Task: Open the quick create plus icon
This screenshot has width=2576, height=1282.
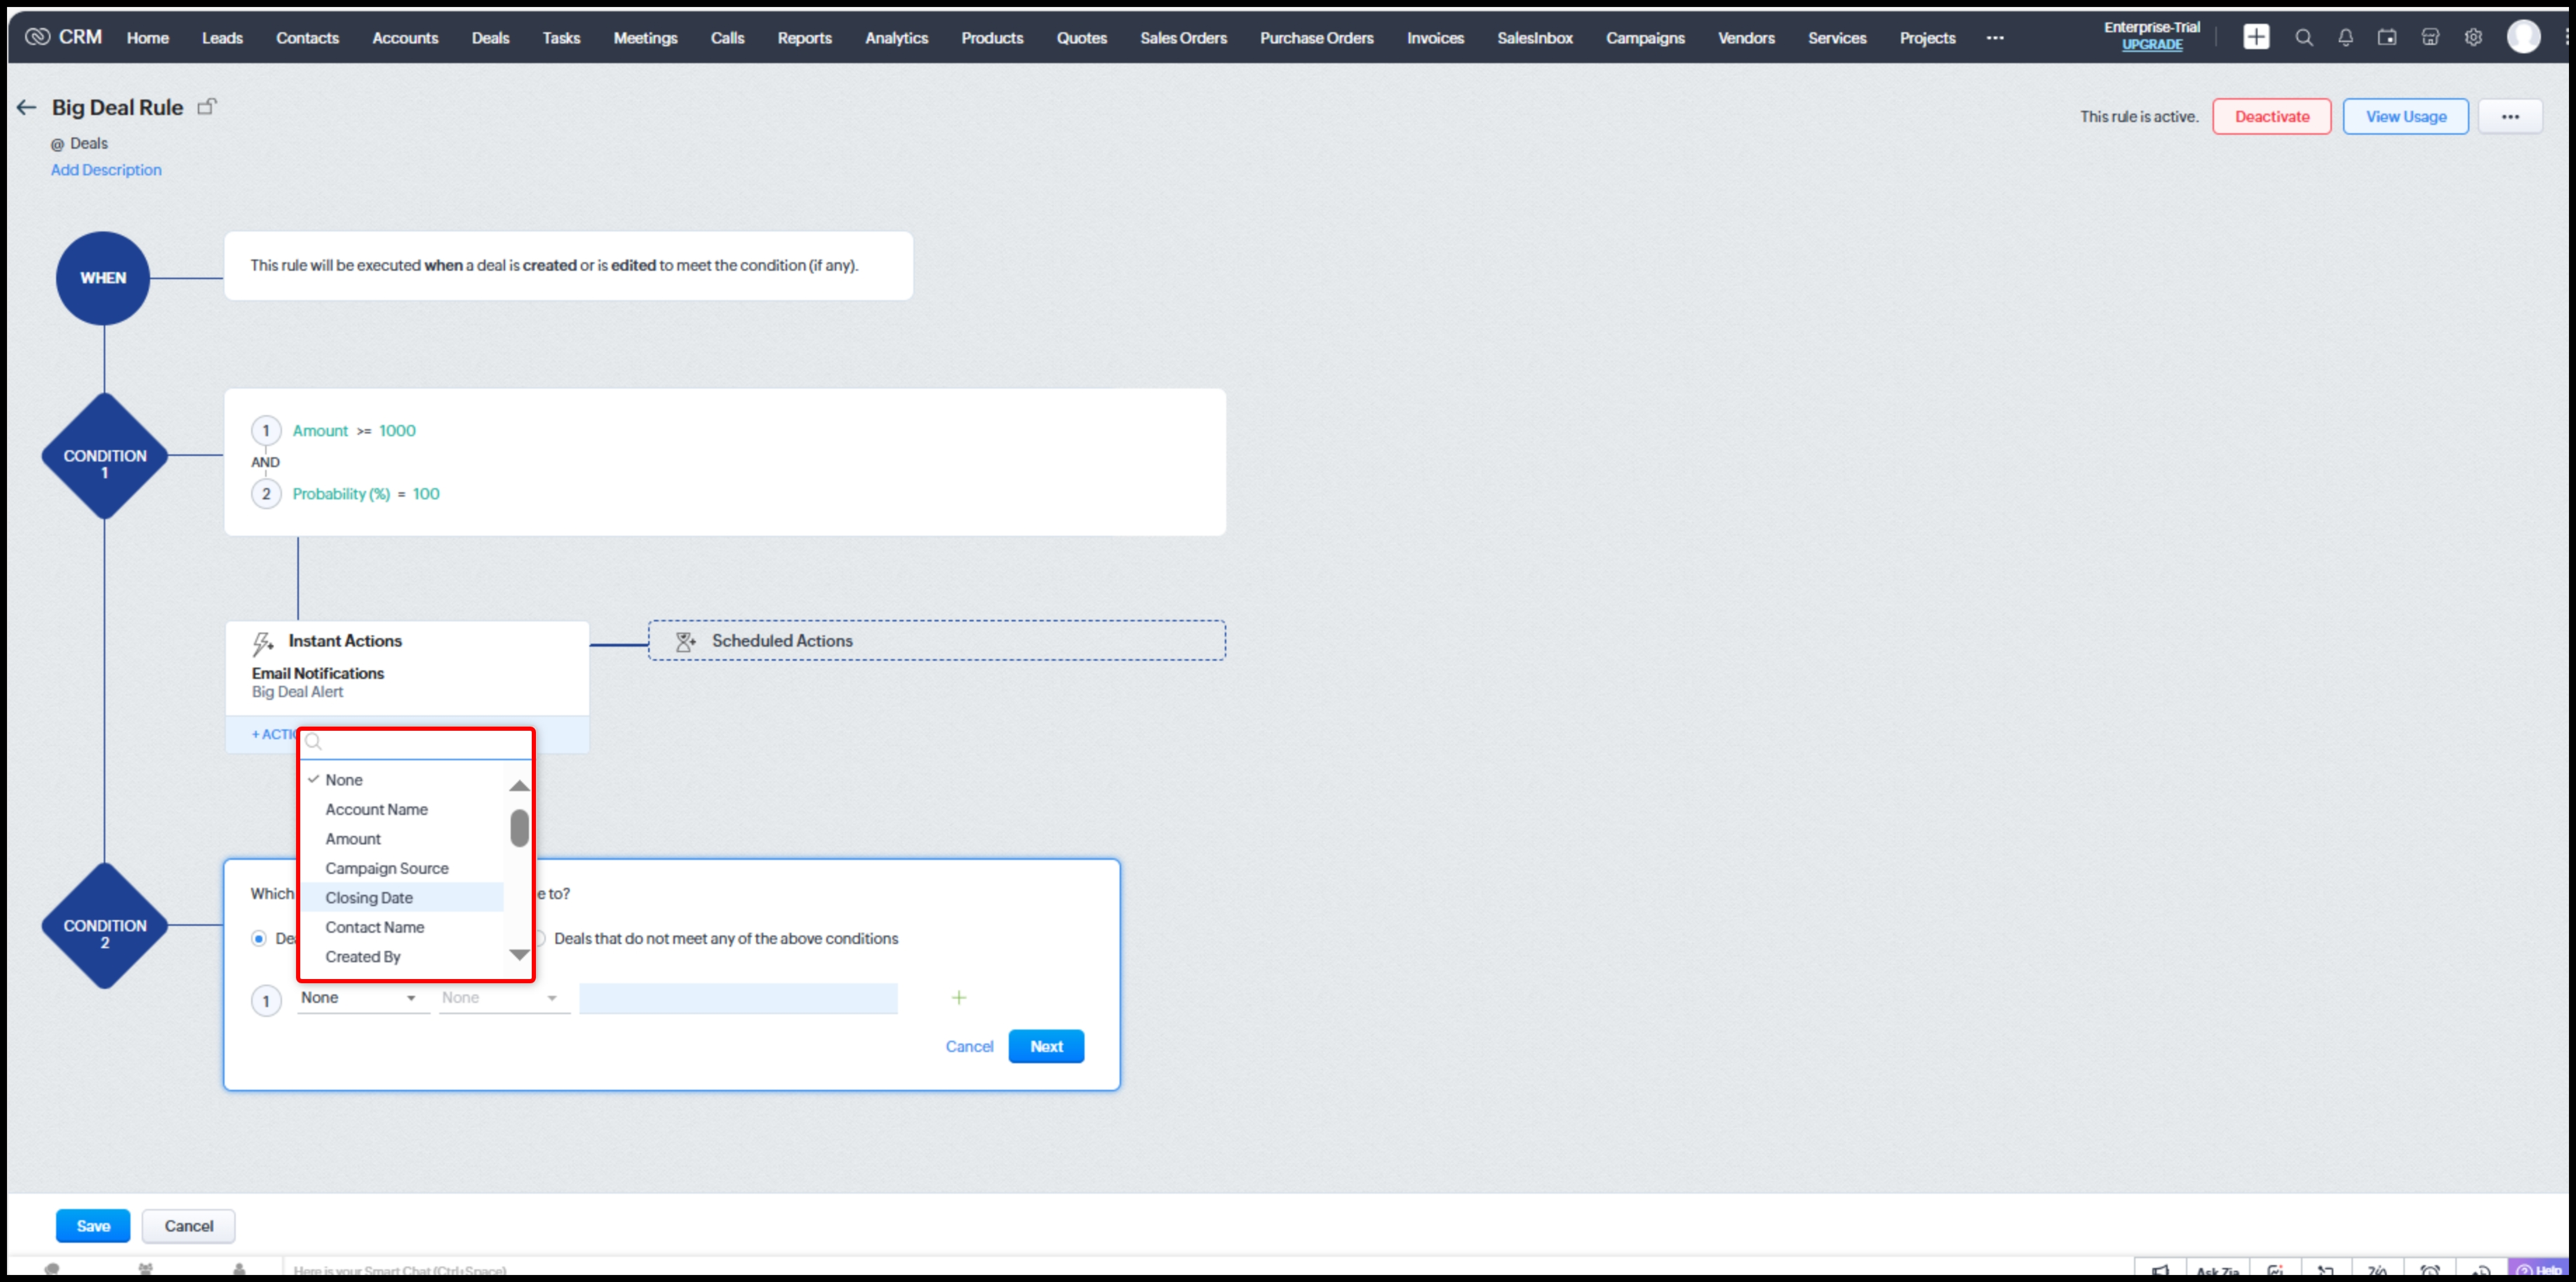Action: coord(2256,37)
